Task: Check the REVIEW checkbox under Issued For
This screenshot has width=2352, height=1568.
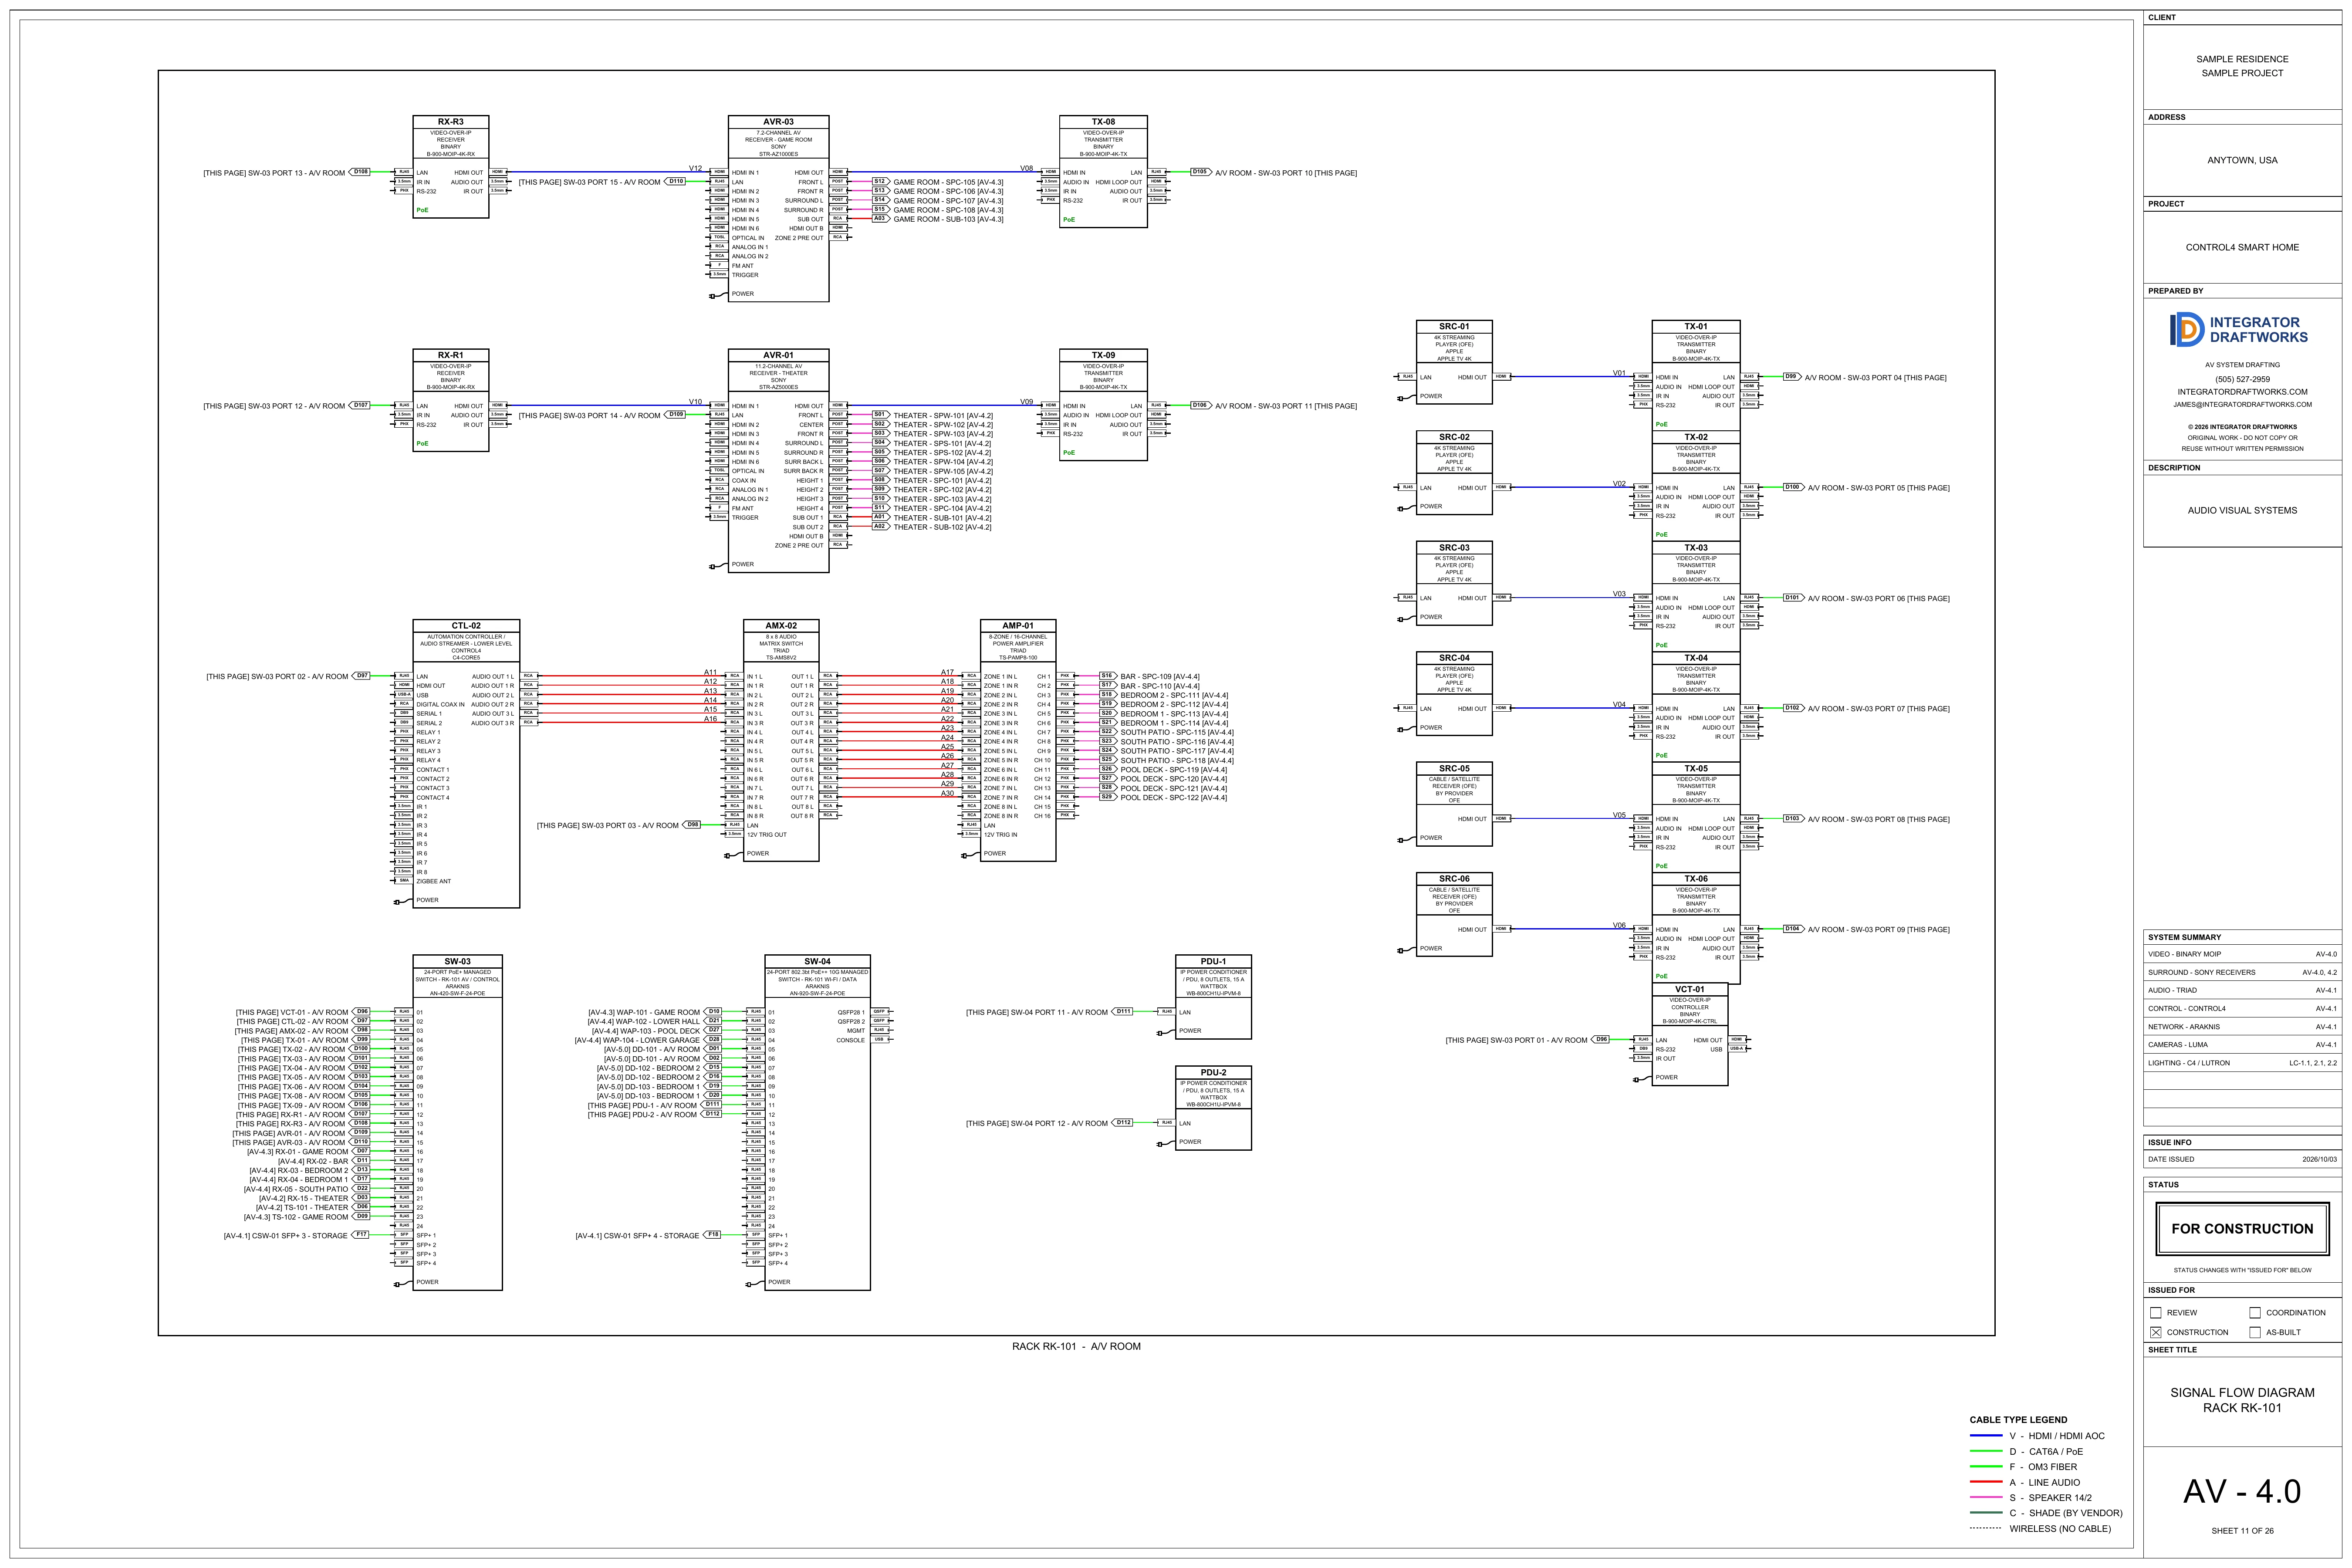Action: (2156, 1313)
